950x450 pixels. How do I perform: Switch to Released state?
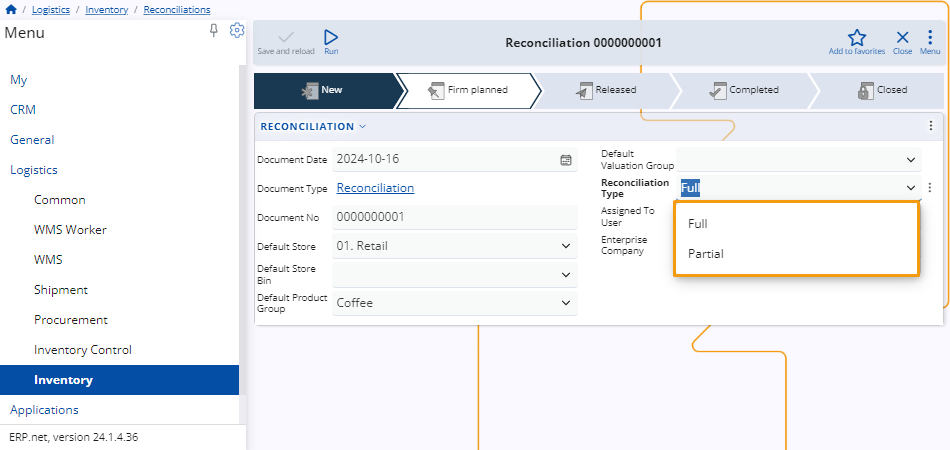pos(606,90)
